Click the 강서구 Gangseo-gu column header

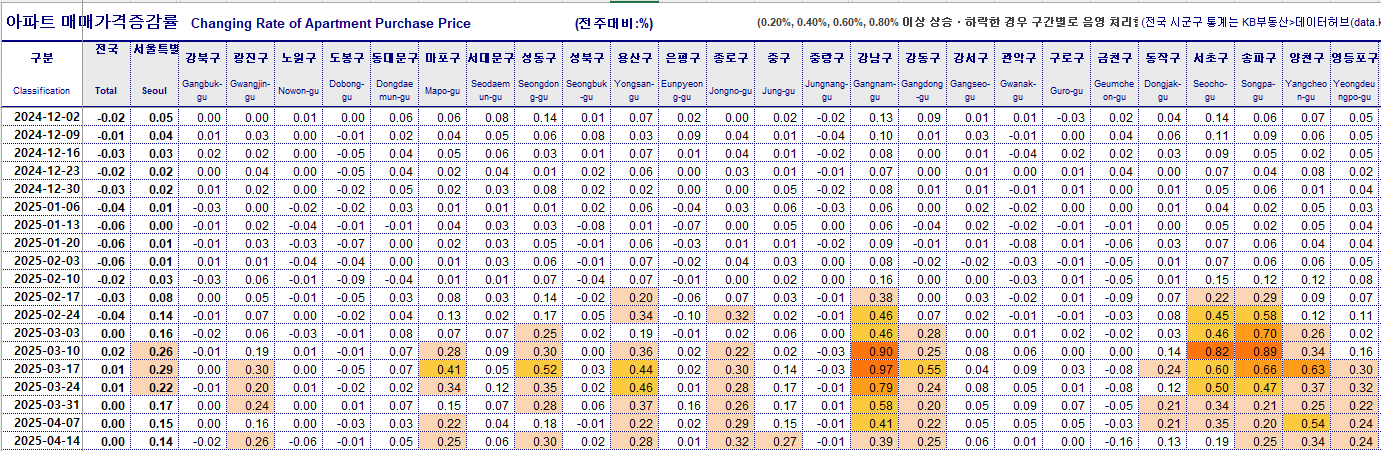970,73
